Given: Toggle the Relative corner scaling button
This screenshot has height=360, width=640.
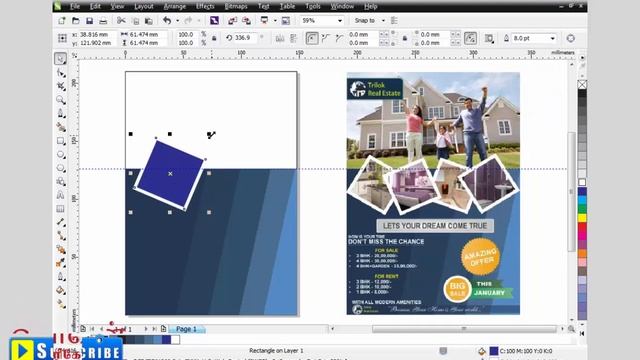Looking at the screenshot, I should [x=470, y=38].
